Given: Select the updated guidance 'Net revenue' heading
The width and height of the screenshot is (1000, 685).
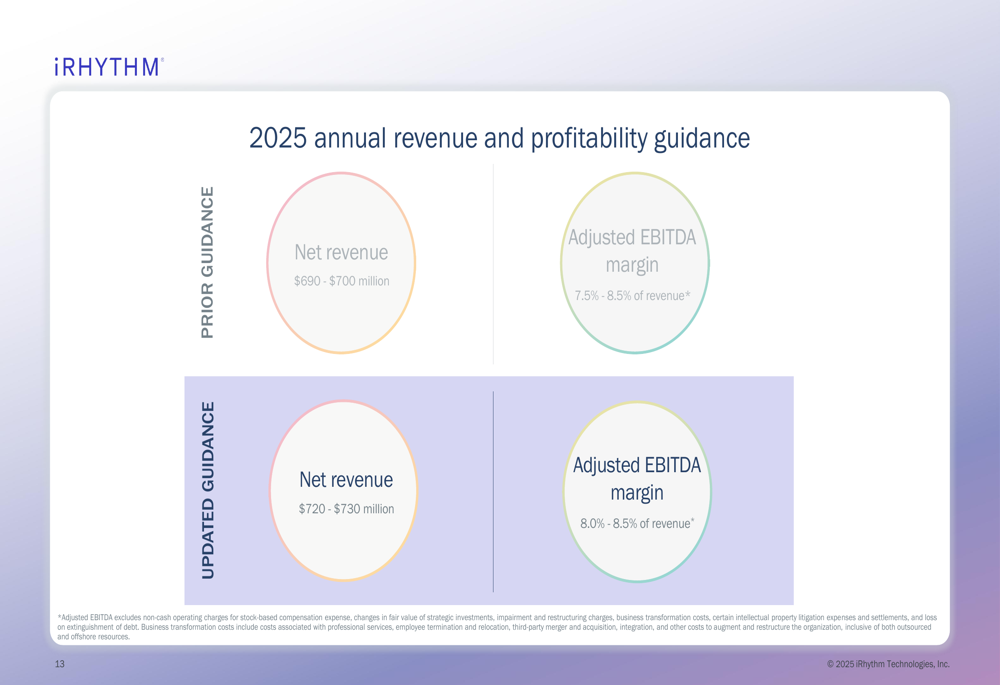Looking at the screenshot, I should point(346,480).
